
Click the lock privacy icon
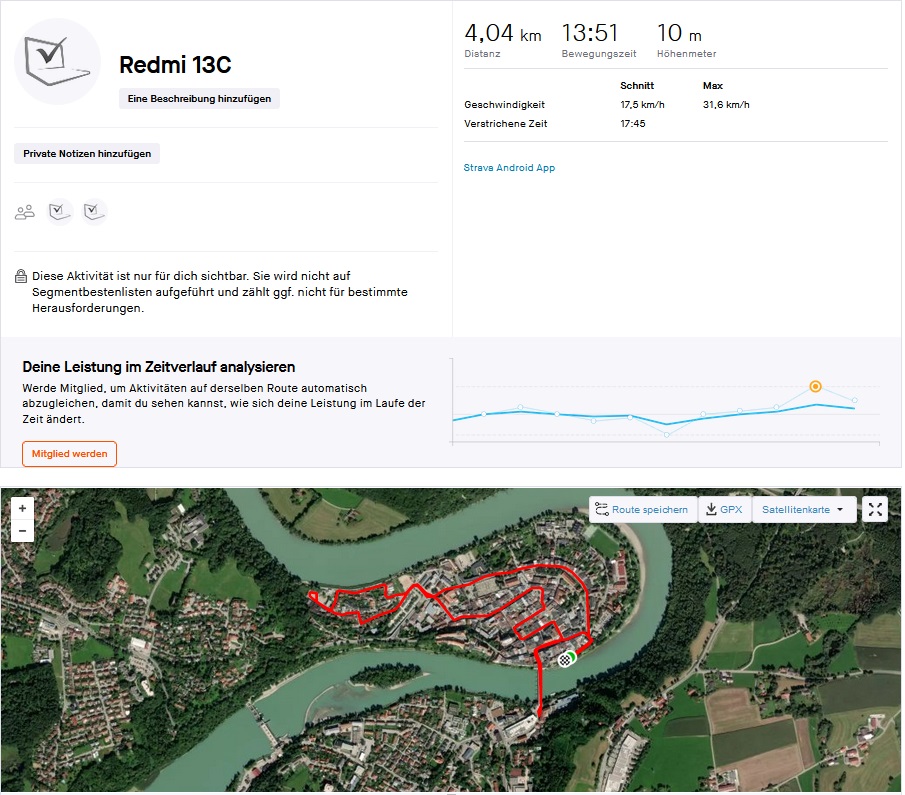pyautogui.click(x=21, y=276)
